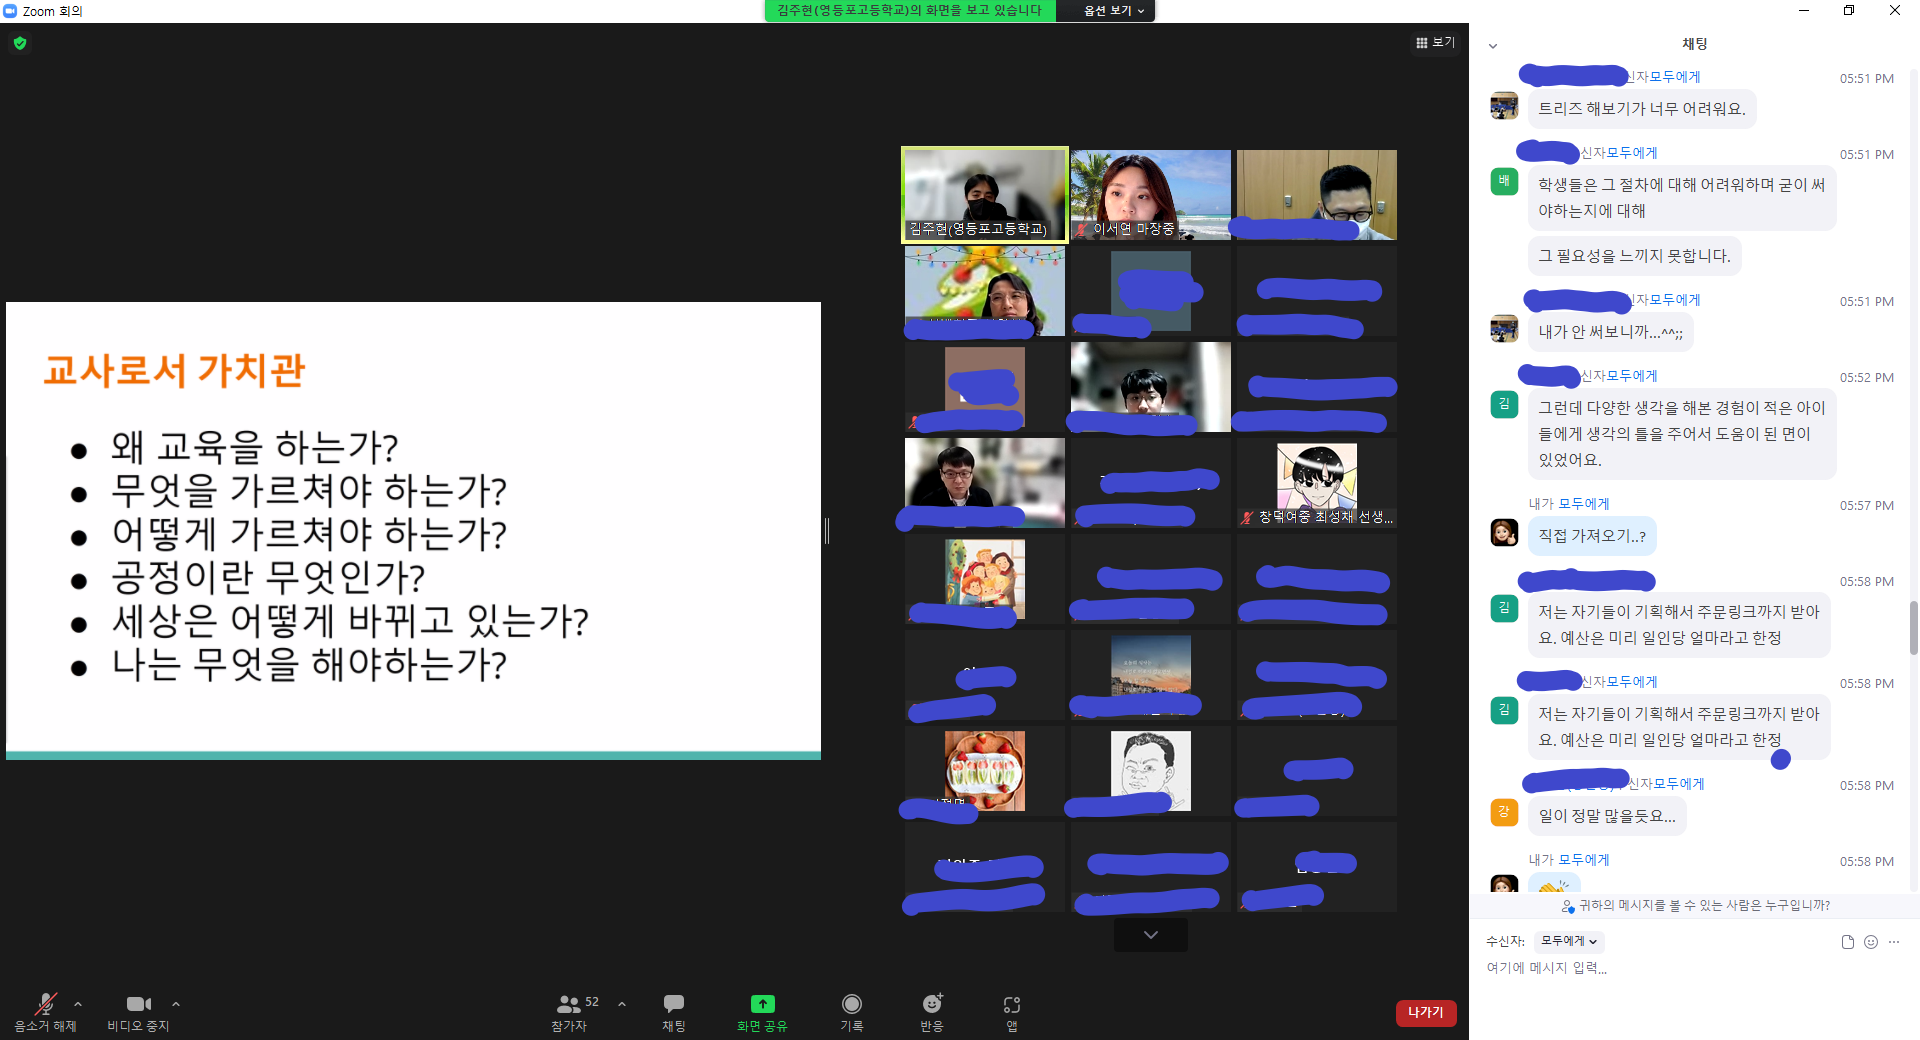Click the record icon in toolbar
This screenshot has width=1920, height=1040.
(x=852, y=1004)
